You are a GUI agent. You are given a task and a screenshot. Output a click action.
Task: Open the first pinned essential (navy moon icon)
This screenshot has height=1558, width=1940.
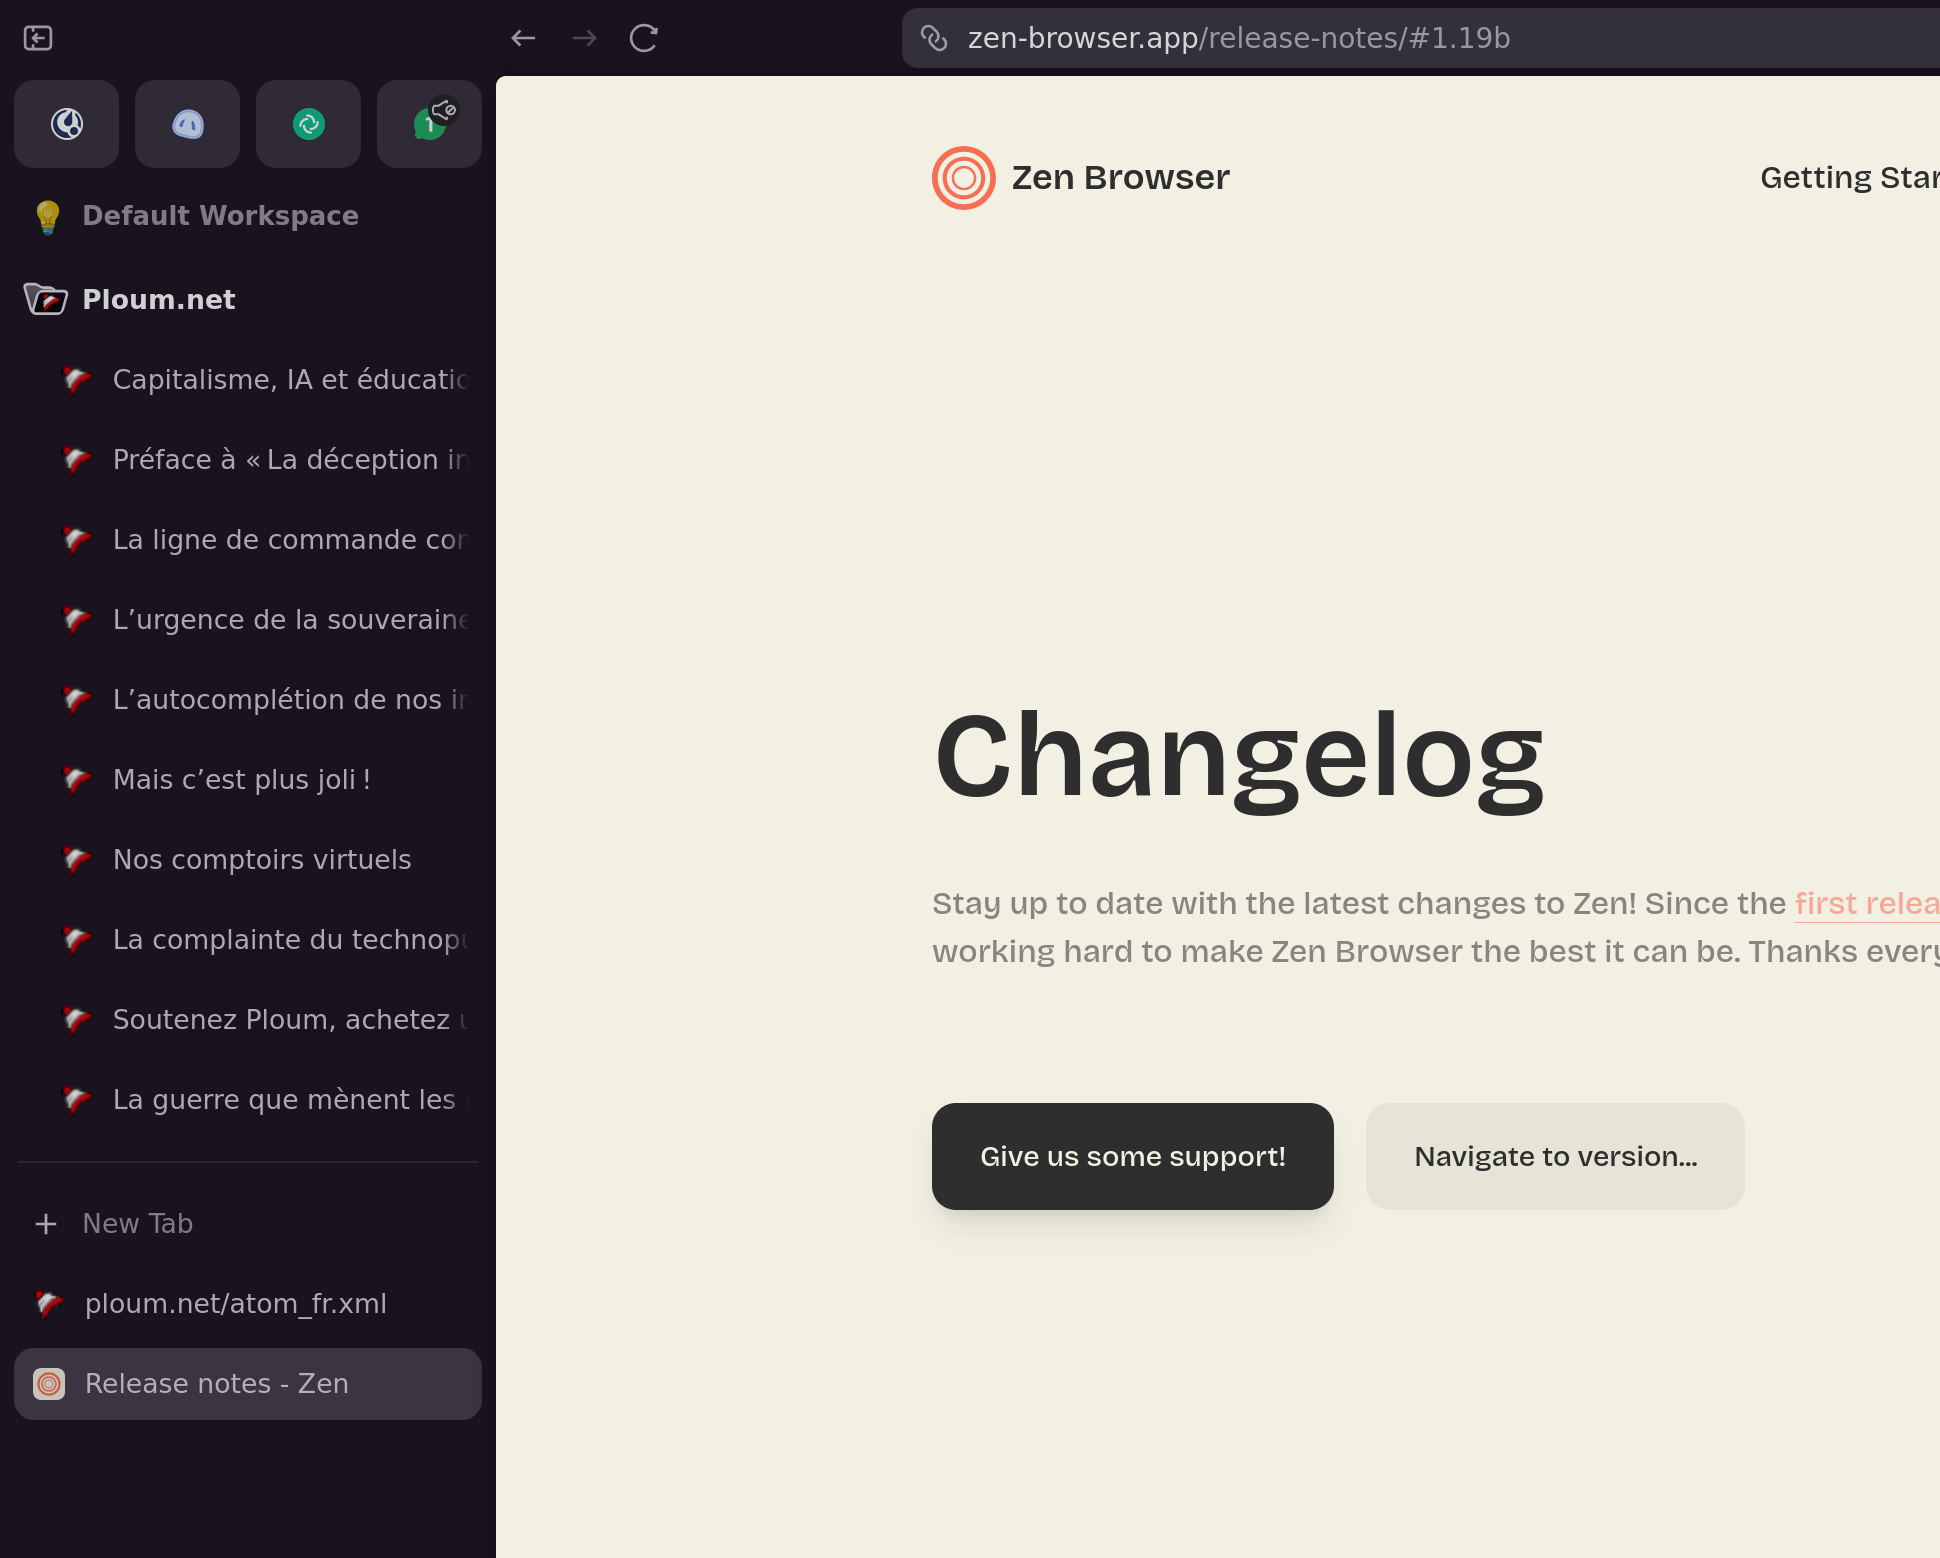pos(67,124)
